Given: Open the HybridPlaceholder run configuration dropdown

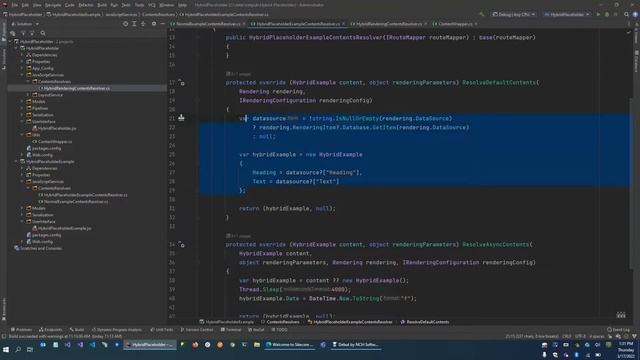Looking at the screenshot, I should point(567,14).
